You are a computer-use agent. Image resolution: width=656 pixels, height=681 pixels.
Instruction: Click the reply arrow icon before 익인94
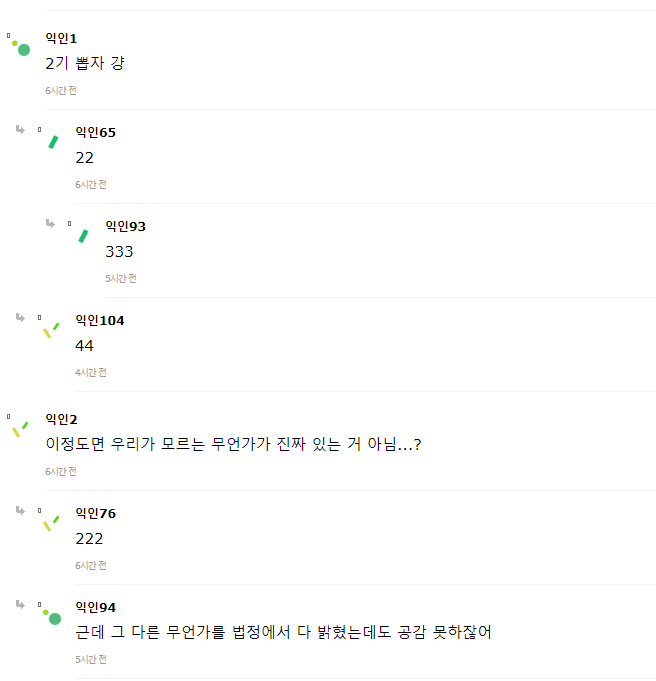tap(20, 604)
